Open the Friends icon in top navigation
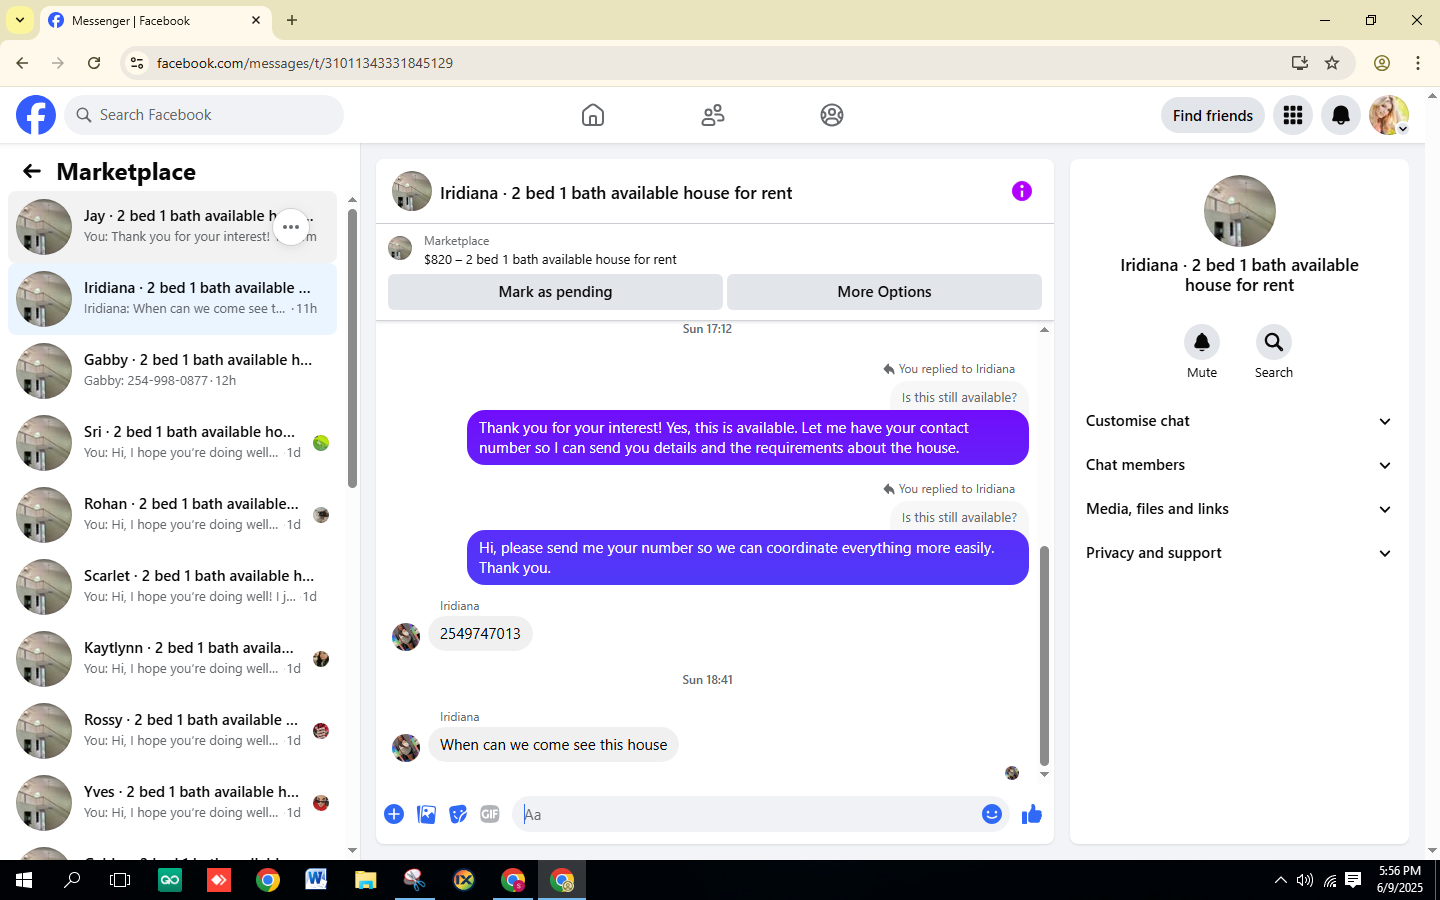Image resolution: width=1440 pixels, height=900 pixels. tap(713, 115)
